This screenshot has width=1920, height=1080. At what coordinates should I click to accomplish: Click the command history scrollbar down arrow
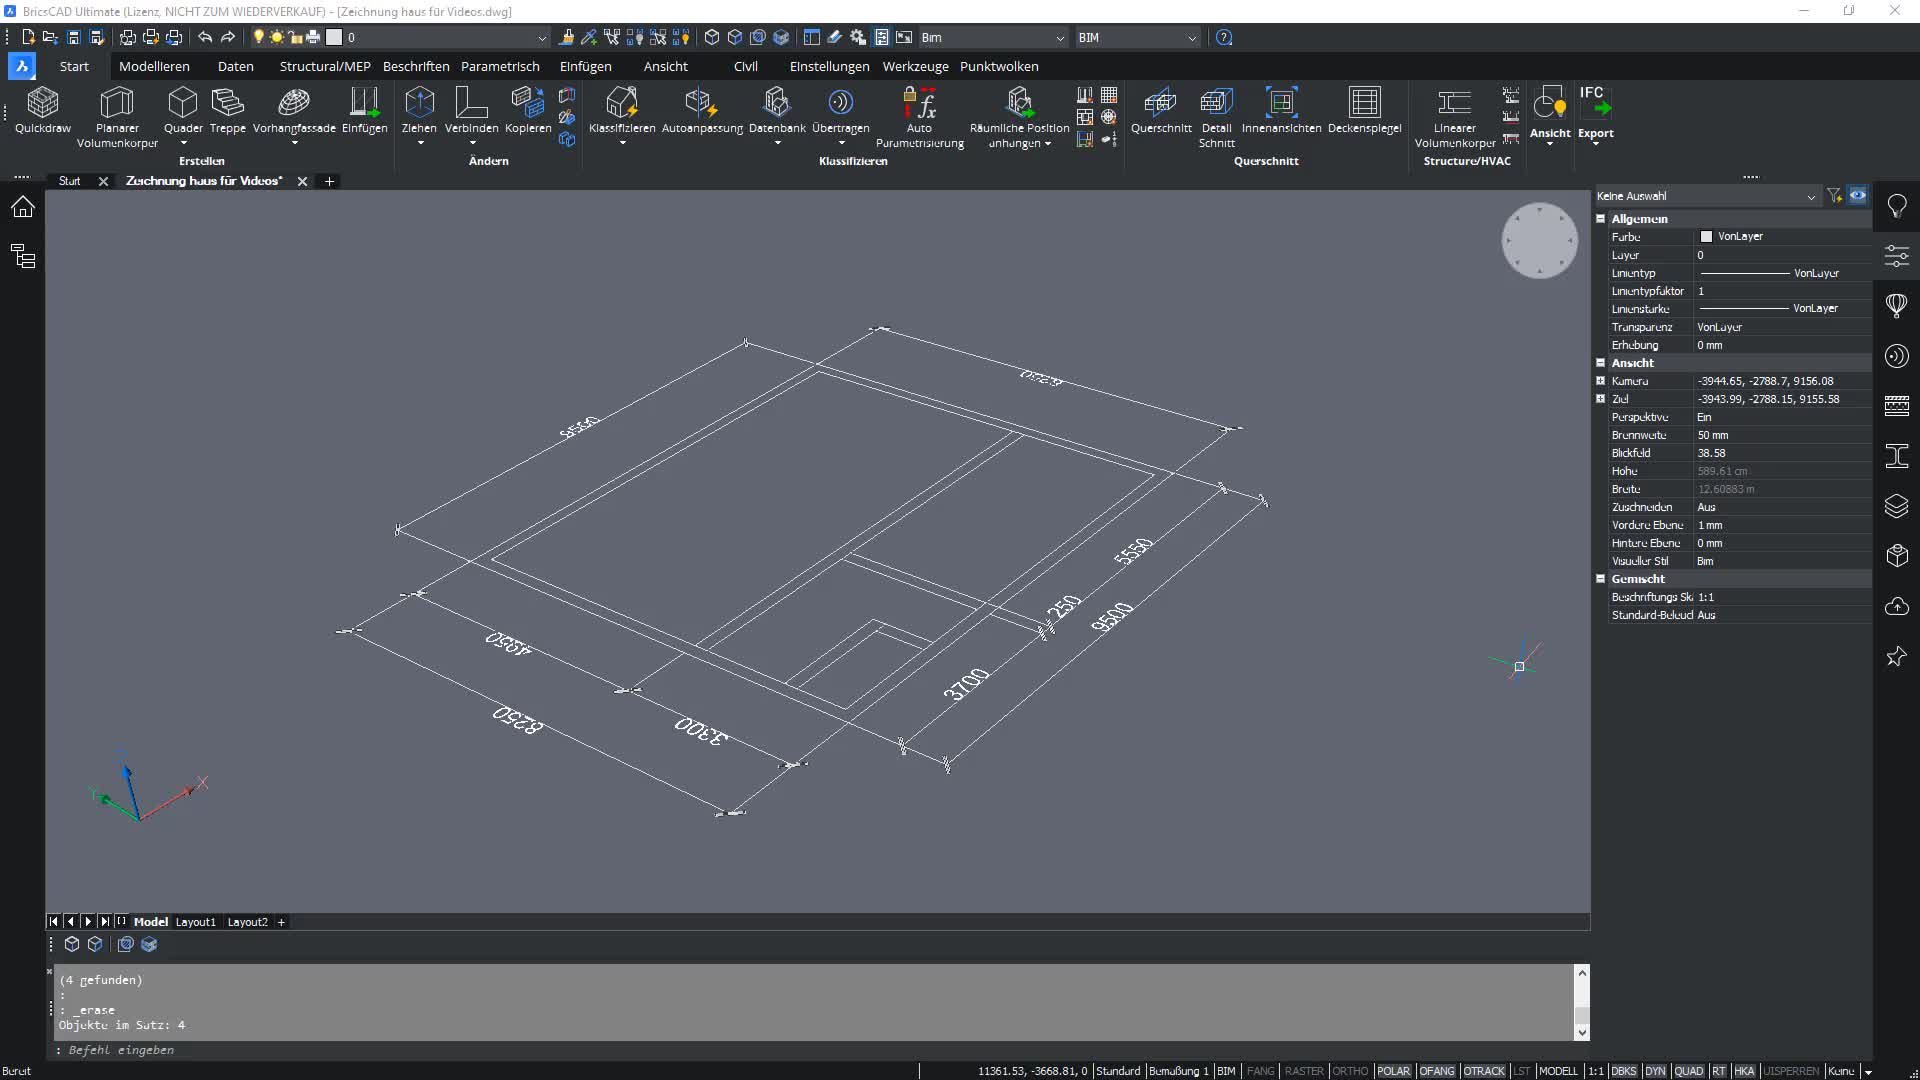(1582, 1032)
